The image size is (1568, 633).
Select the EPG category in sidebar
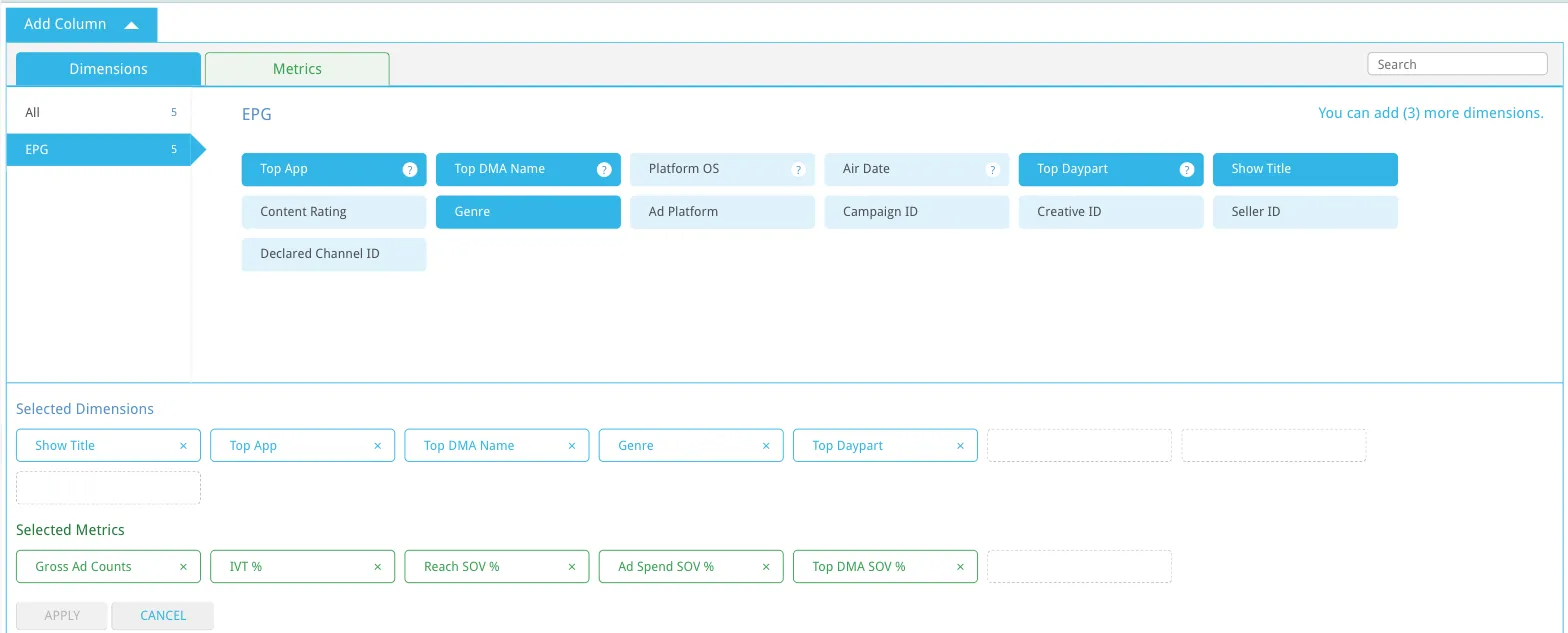(98, 150)
